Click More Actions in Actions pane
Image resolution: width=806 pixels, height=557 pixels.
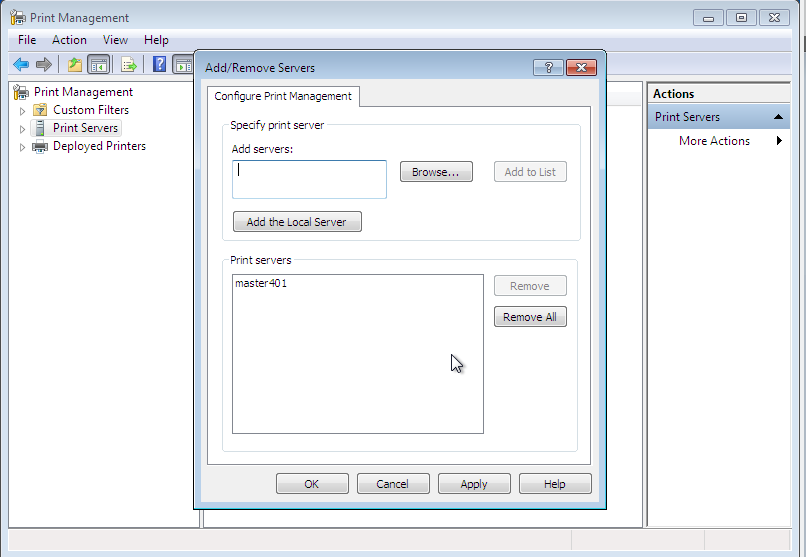714,141
